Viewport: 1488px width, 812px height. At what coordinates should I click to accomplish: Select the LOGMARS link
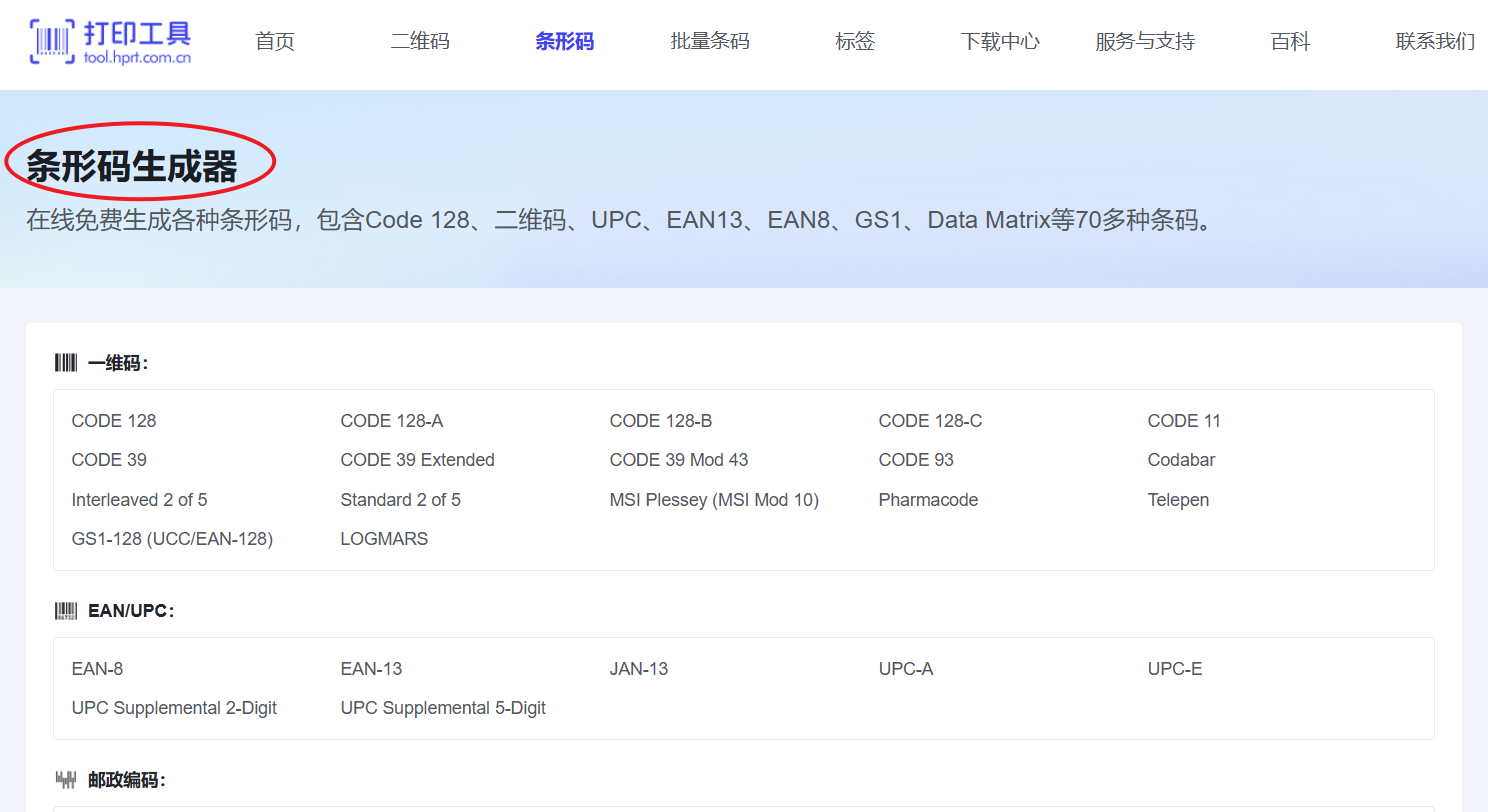(x=384, y=539)
